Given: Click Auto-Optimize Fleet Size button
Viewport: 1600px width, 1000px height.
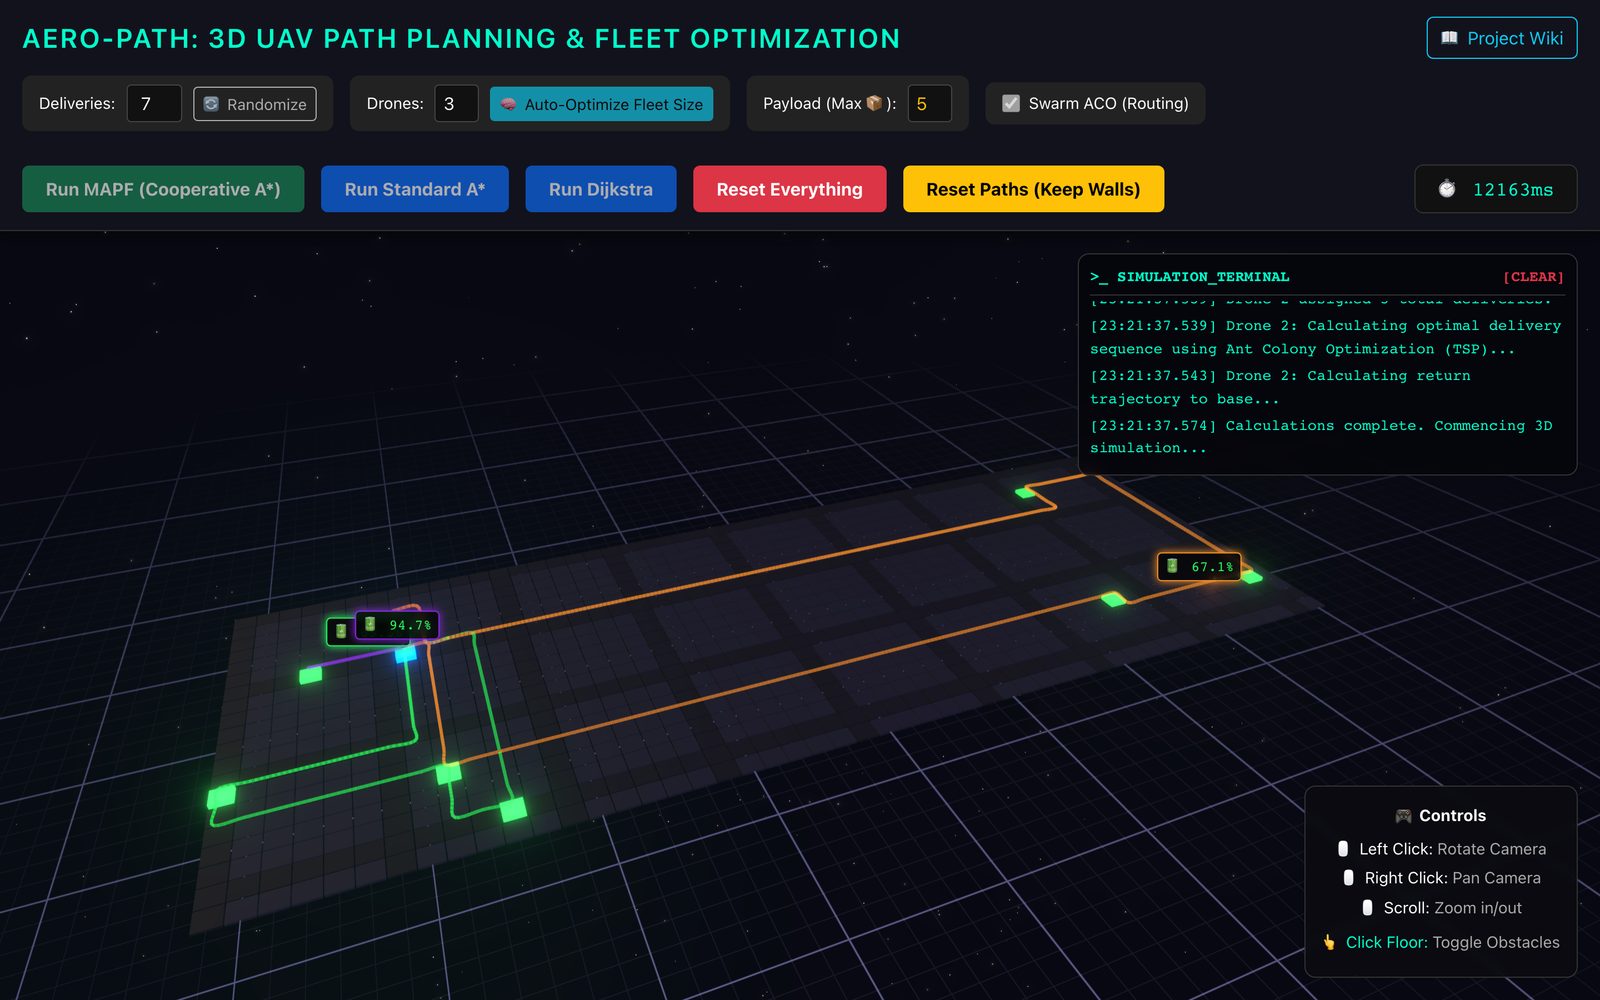Looking at the screenshot, I should pos(601,104).
